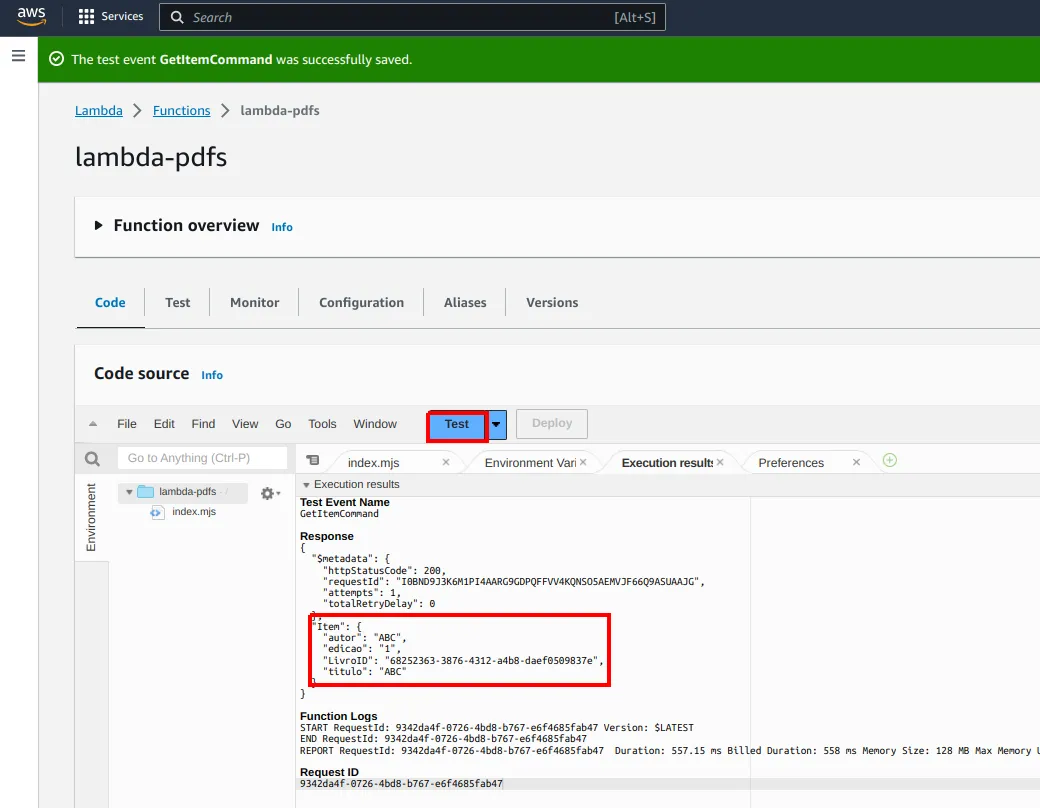Open the Edit menu
The height and width of the screenshot is (808, 1040).
[x=164, y=424]
